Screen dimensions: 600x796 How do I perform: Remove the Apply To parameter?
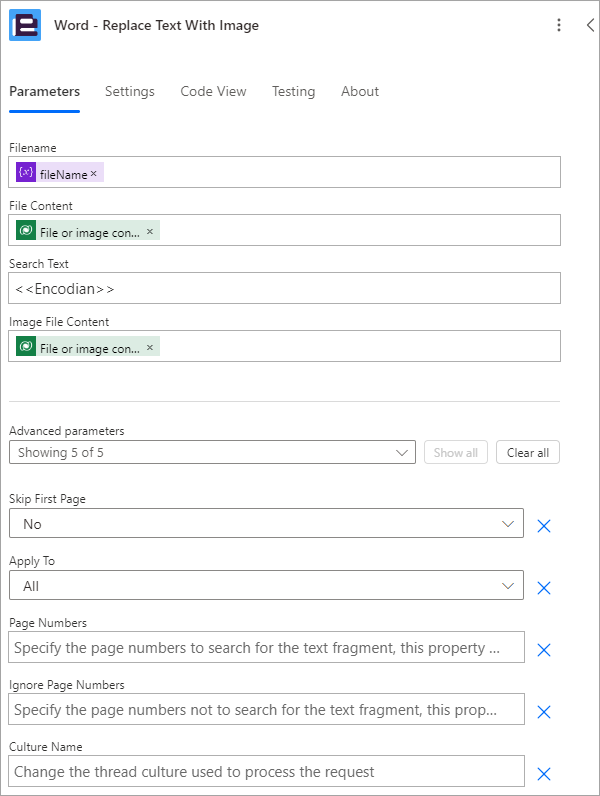tap(544, 588)
